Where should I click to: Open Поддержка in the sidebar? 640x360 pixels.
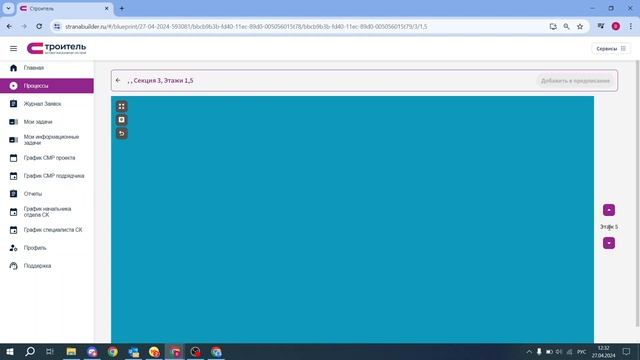[47, 266]
